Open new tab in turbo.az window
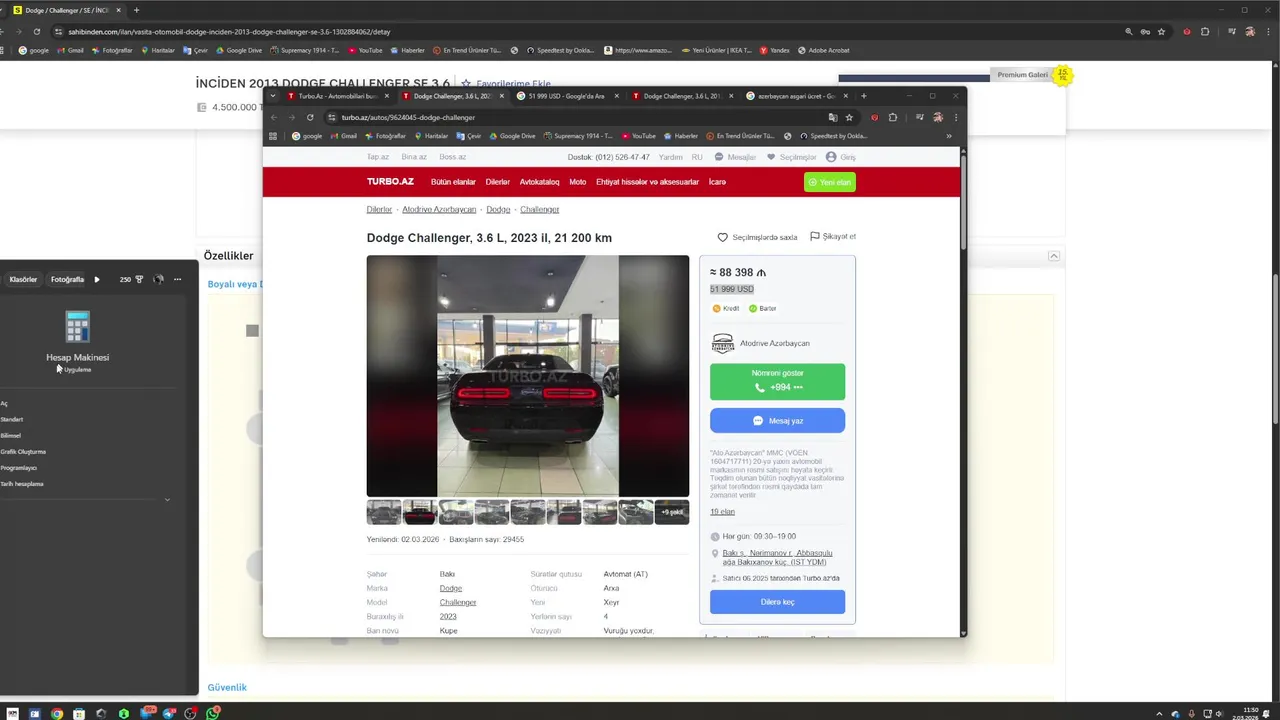 (863, 96)
